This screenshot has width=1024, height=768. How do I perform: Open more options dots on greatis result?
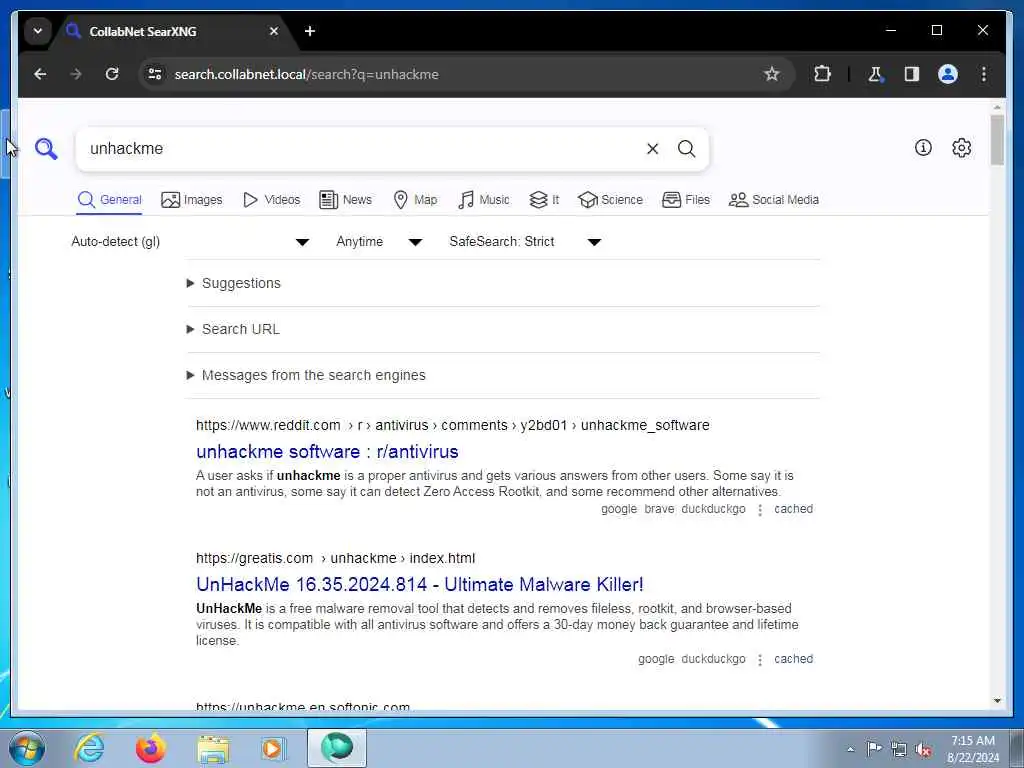click(760, 660)
